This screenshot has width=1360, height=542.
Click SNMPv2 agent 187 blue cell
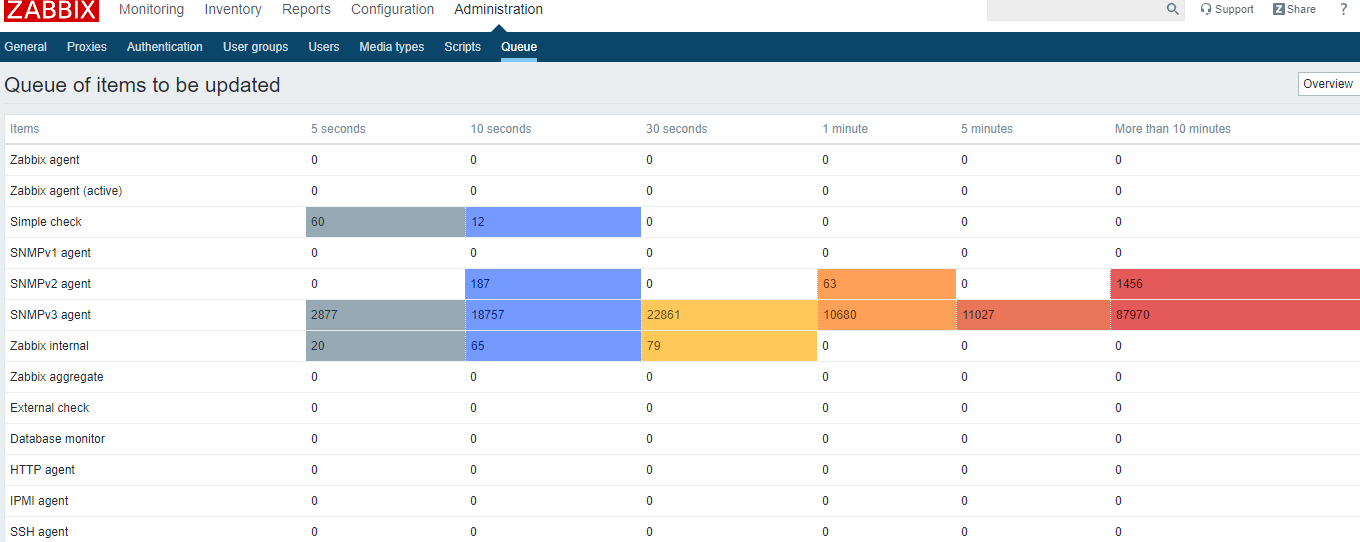point(553,284)
